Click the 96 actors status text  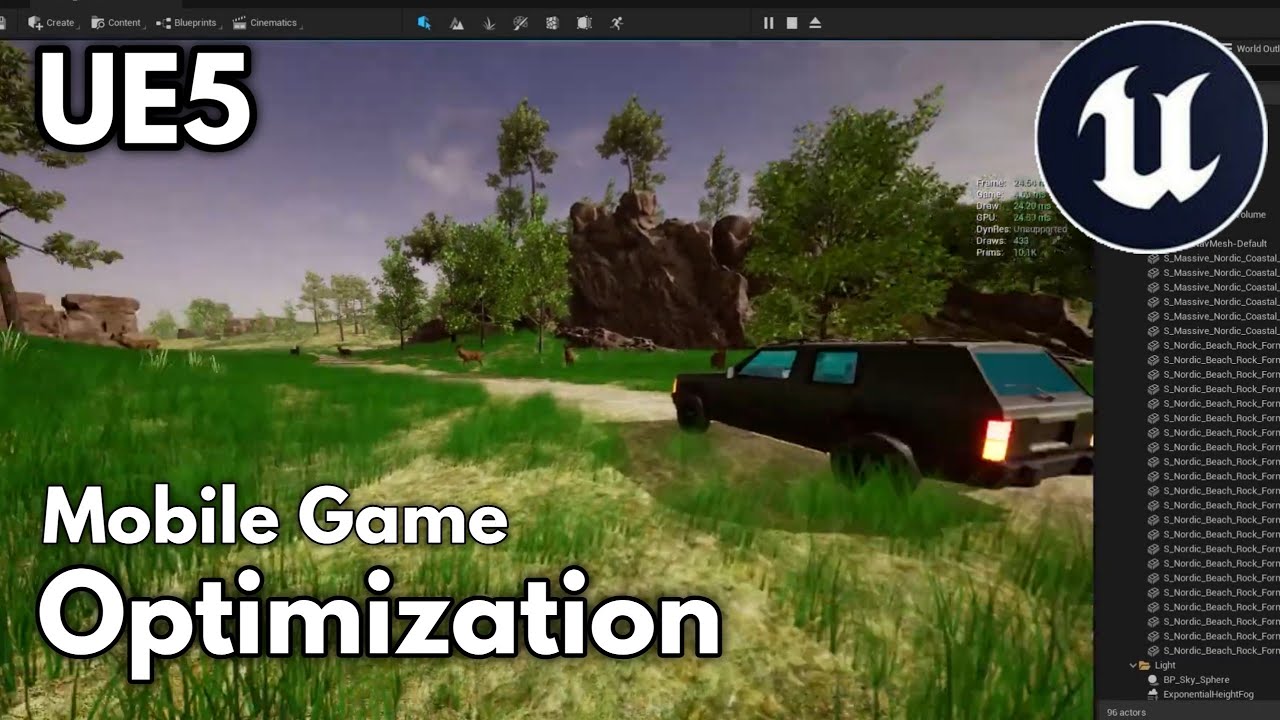[x=1126, y=712]
